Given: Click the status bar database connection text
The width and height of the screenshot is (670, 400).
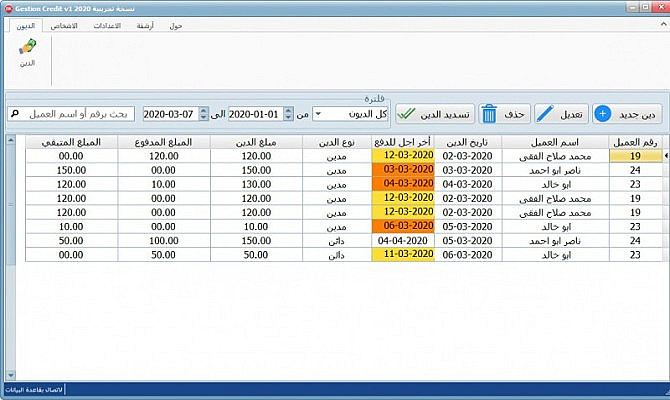Looking at the screenshot, I should tap(34, 390).
